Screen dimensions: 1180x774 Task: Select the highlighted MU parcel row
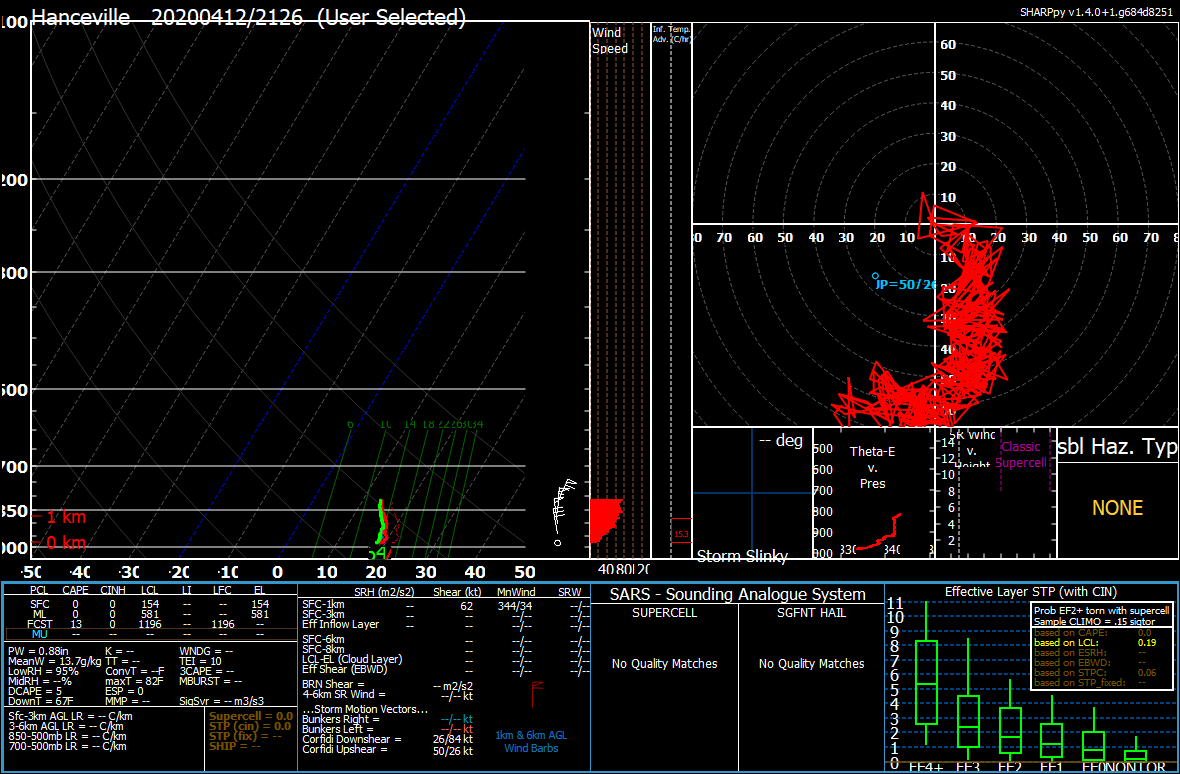click(x=151, y=634)
